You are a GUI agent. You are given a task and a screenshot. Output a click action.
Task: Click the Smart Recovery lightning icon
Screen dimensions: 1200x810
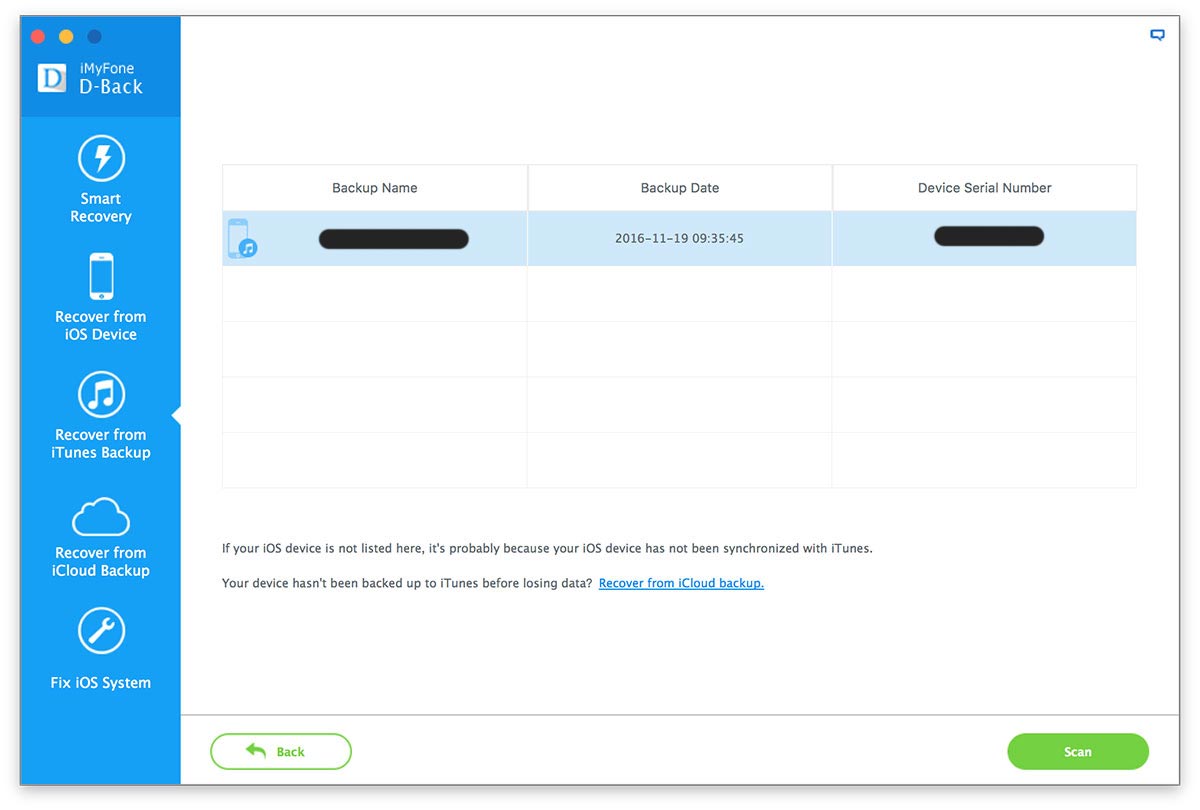[x=101, y=158]
